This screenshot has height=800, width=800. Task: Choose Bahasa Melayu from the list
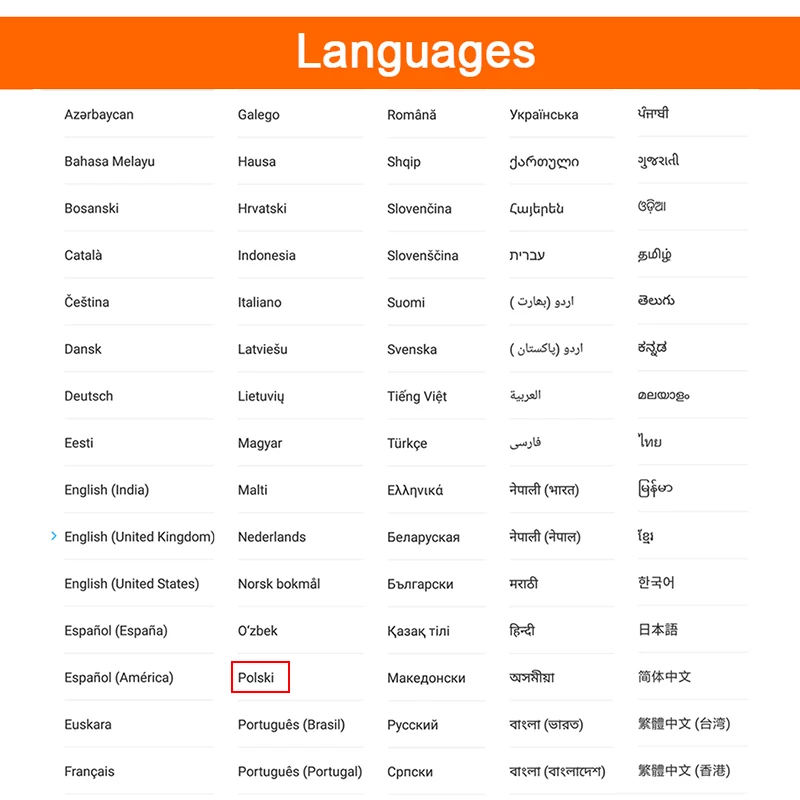[x=109, y=162]
